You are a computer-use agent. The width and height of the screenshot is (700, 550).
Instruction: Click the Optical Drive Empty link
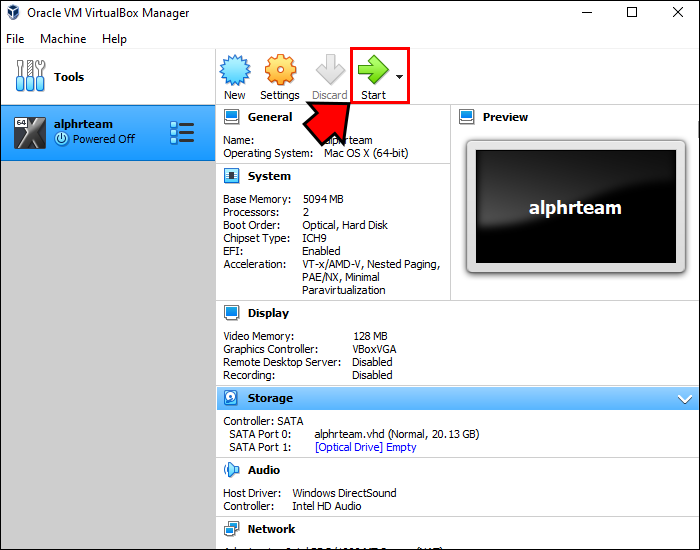(x=365, y=447)
